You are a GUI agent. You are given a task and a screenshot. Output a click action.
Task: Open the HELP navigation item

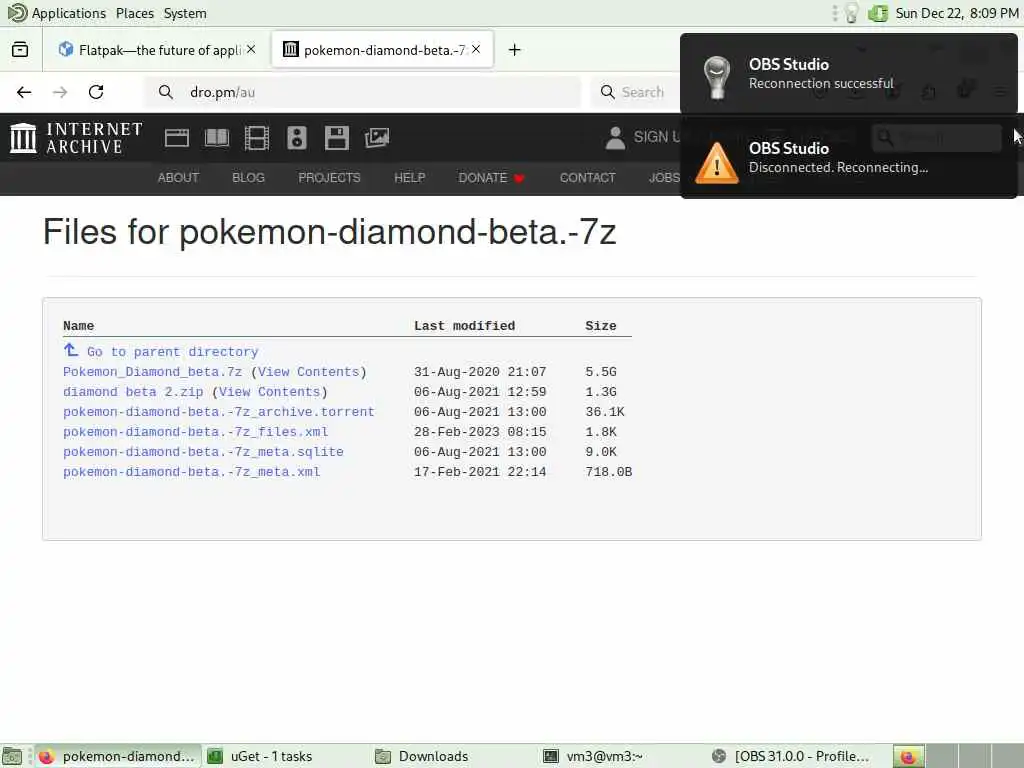pyautogui.click(x=409, y=178)
